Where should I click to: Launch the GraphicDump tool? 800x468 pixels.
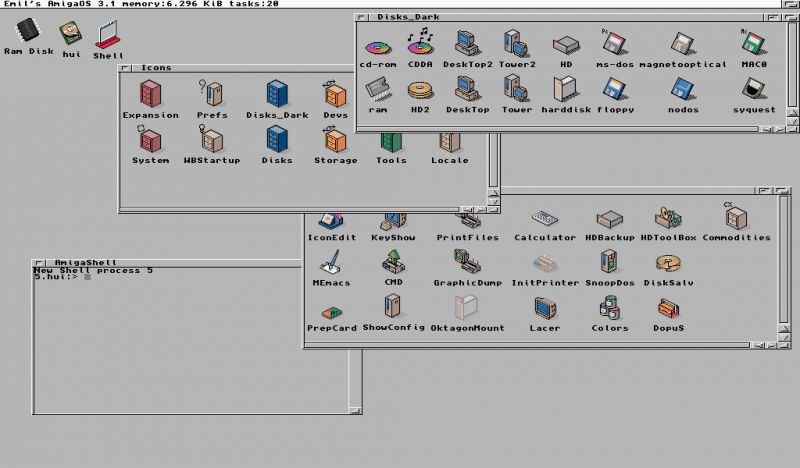pyautogui.click(x=467, y=261)
